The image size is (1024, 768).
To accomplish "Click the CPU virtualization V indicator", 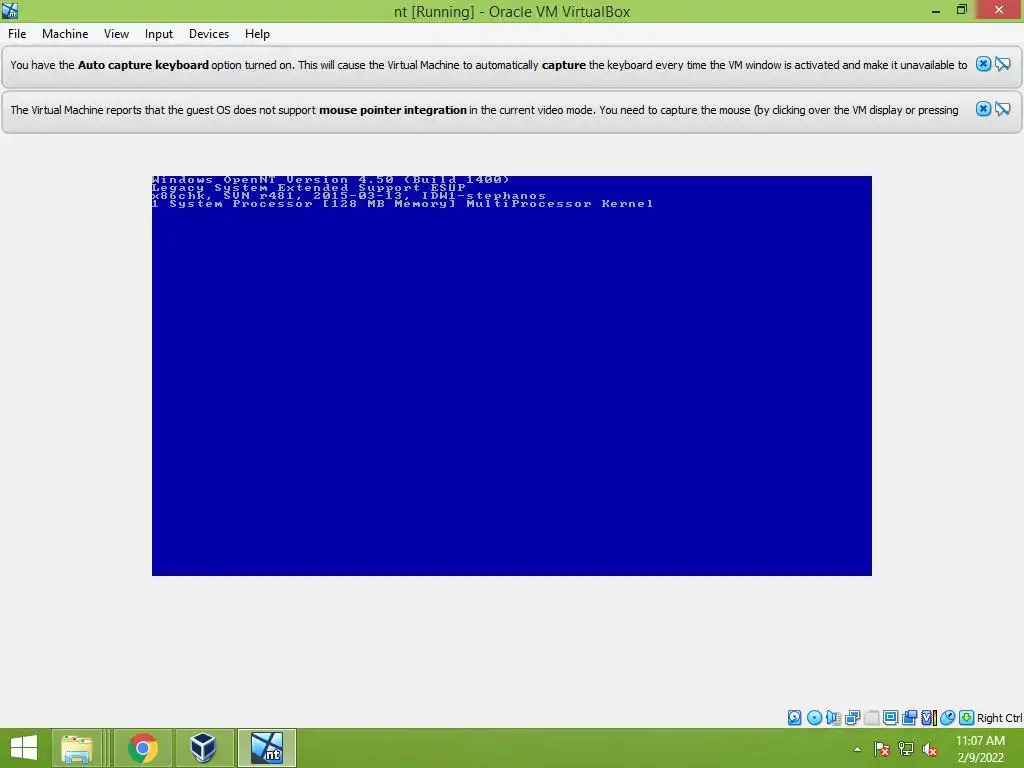I will (929, 718).
